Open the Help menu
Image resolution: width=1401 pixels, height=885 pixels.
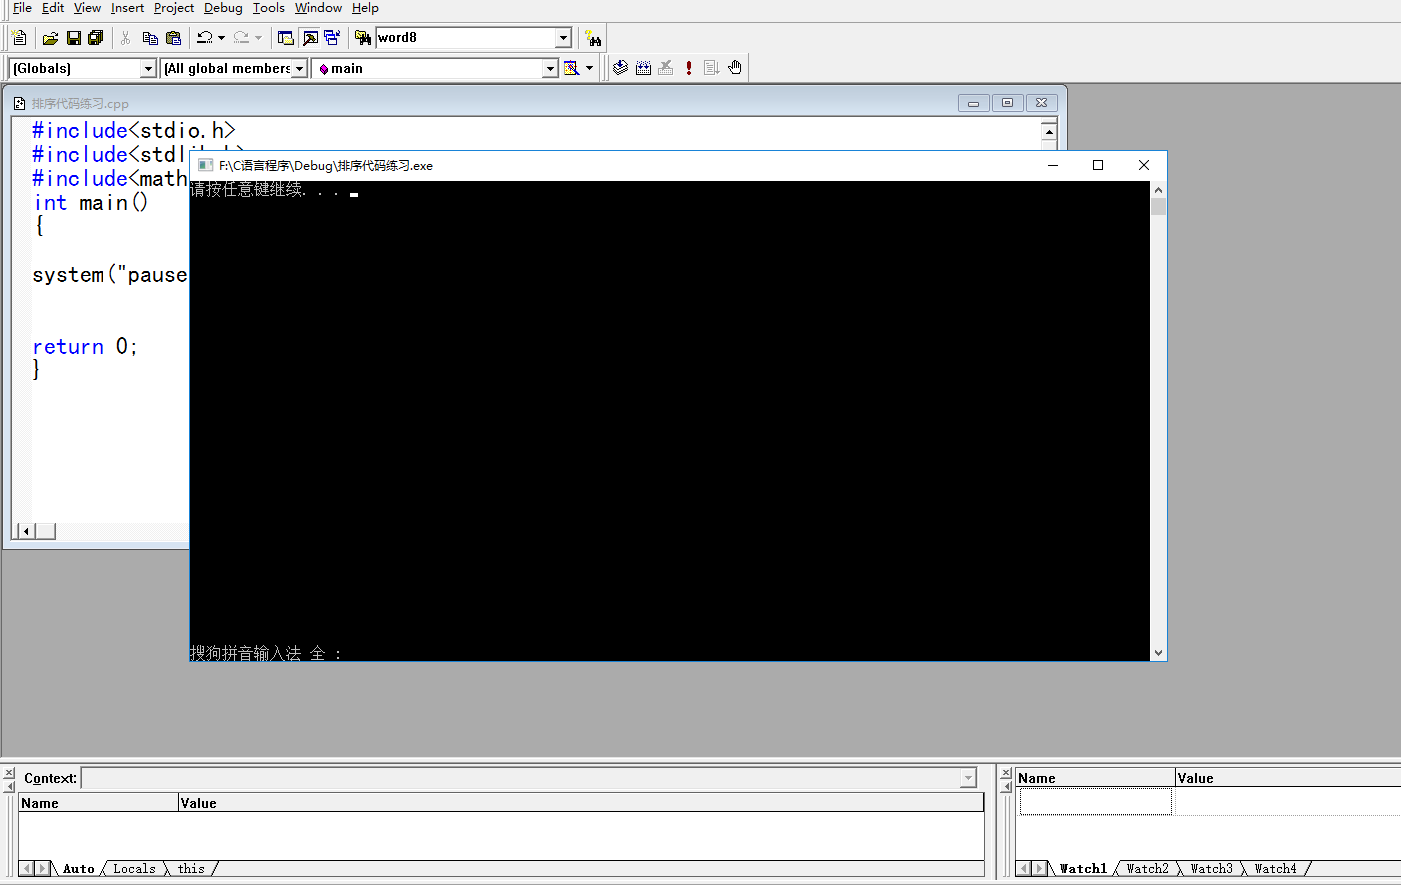point(365,8)
